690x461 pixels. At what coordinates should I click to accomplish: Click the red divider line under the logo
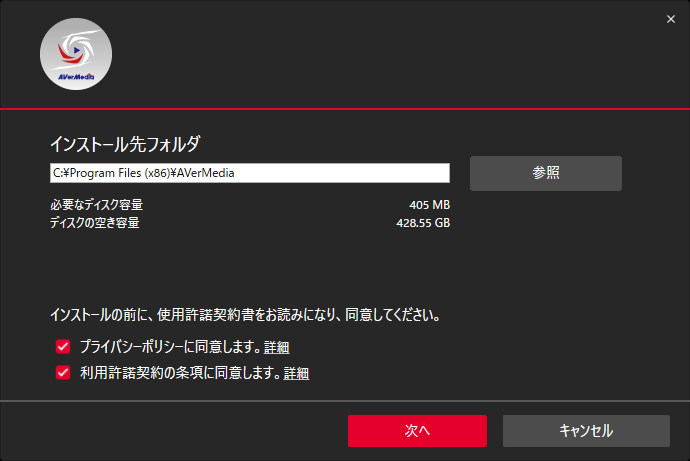[x=345, y=109]
